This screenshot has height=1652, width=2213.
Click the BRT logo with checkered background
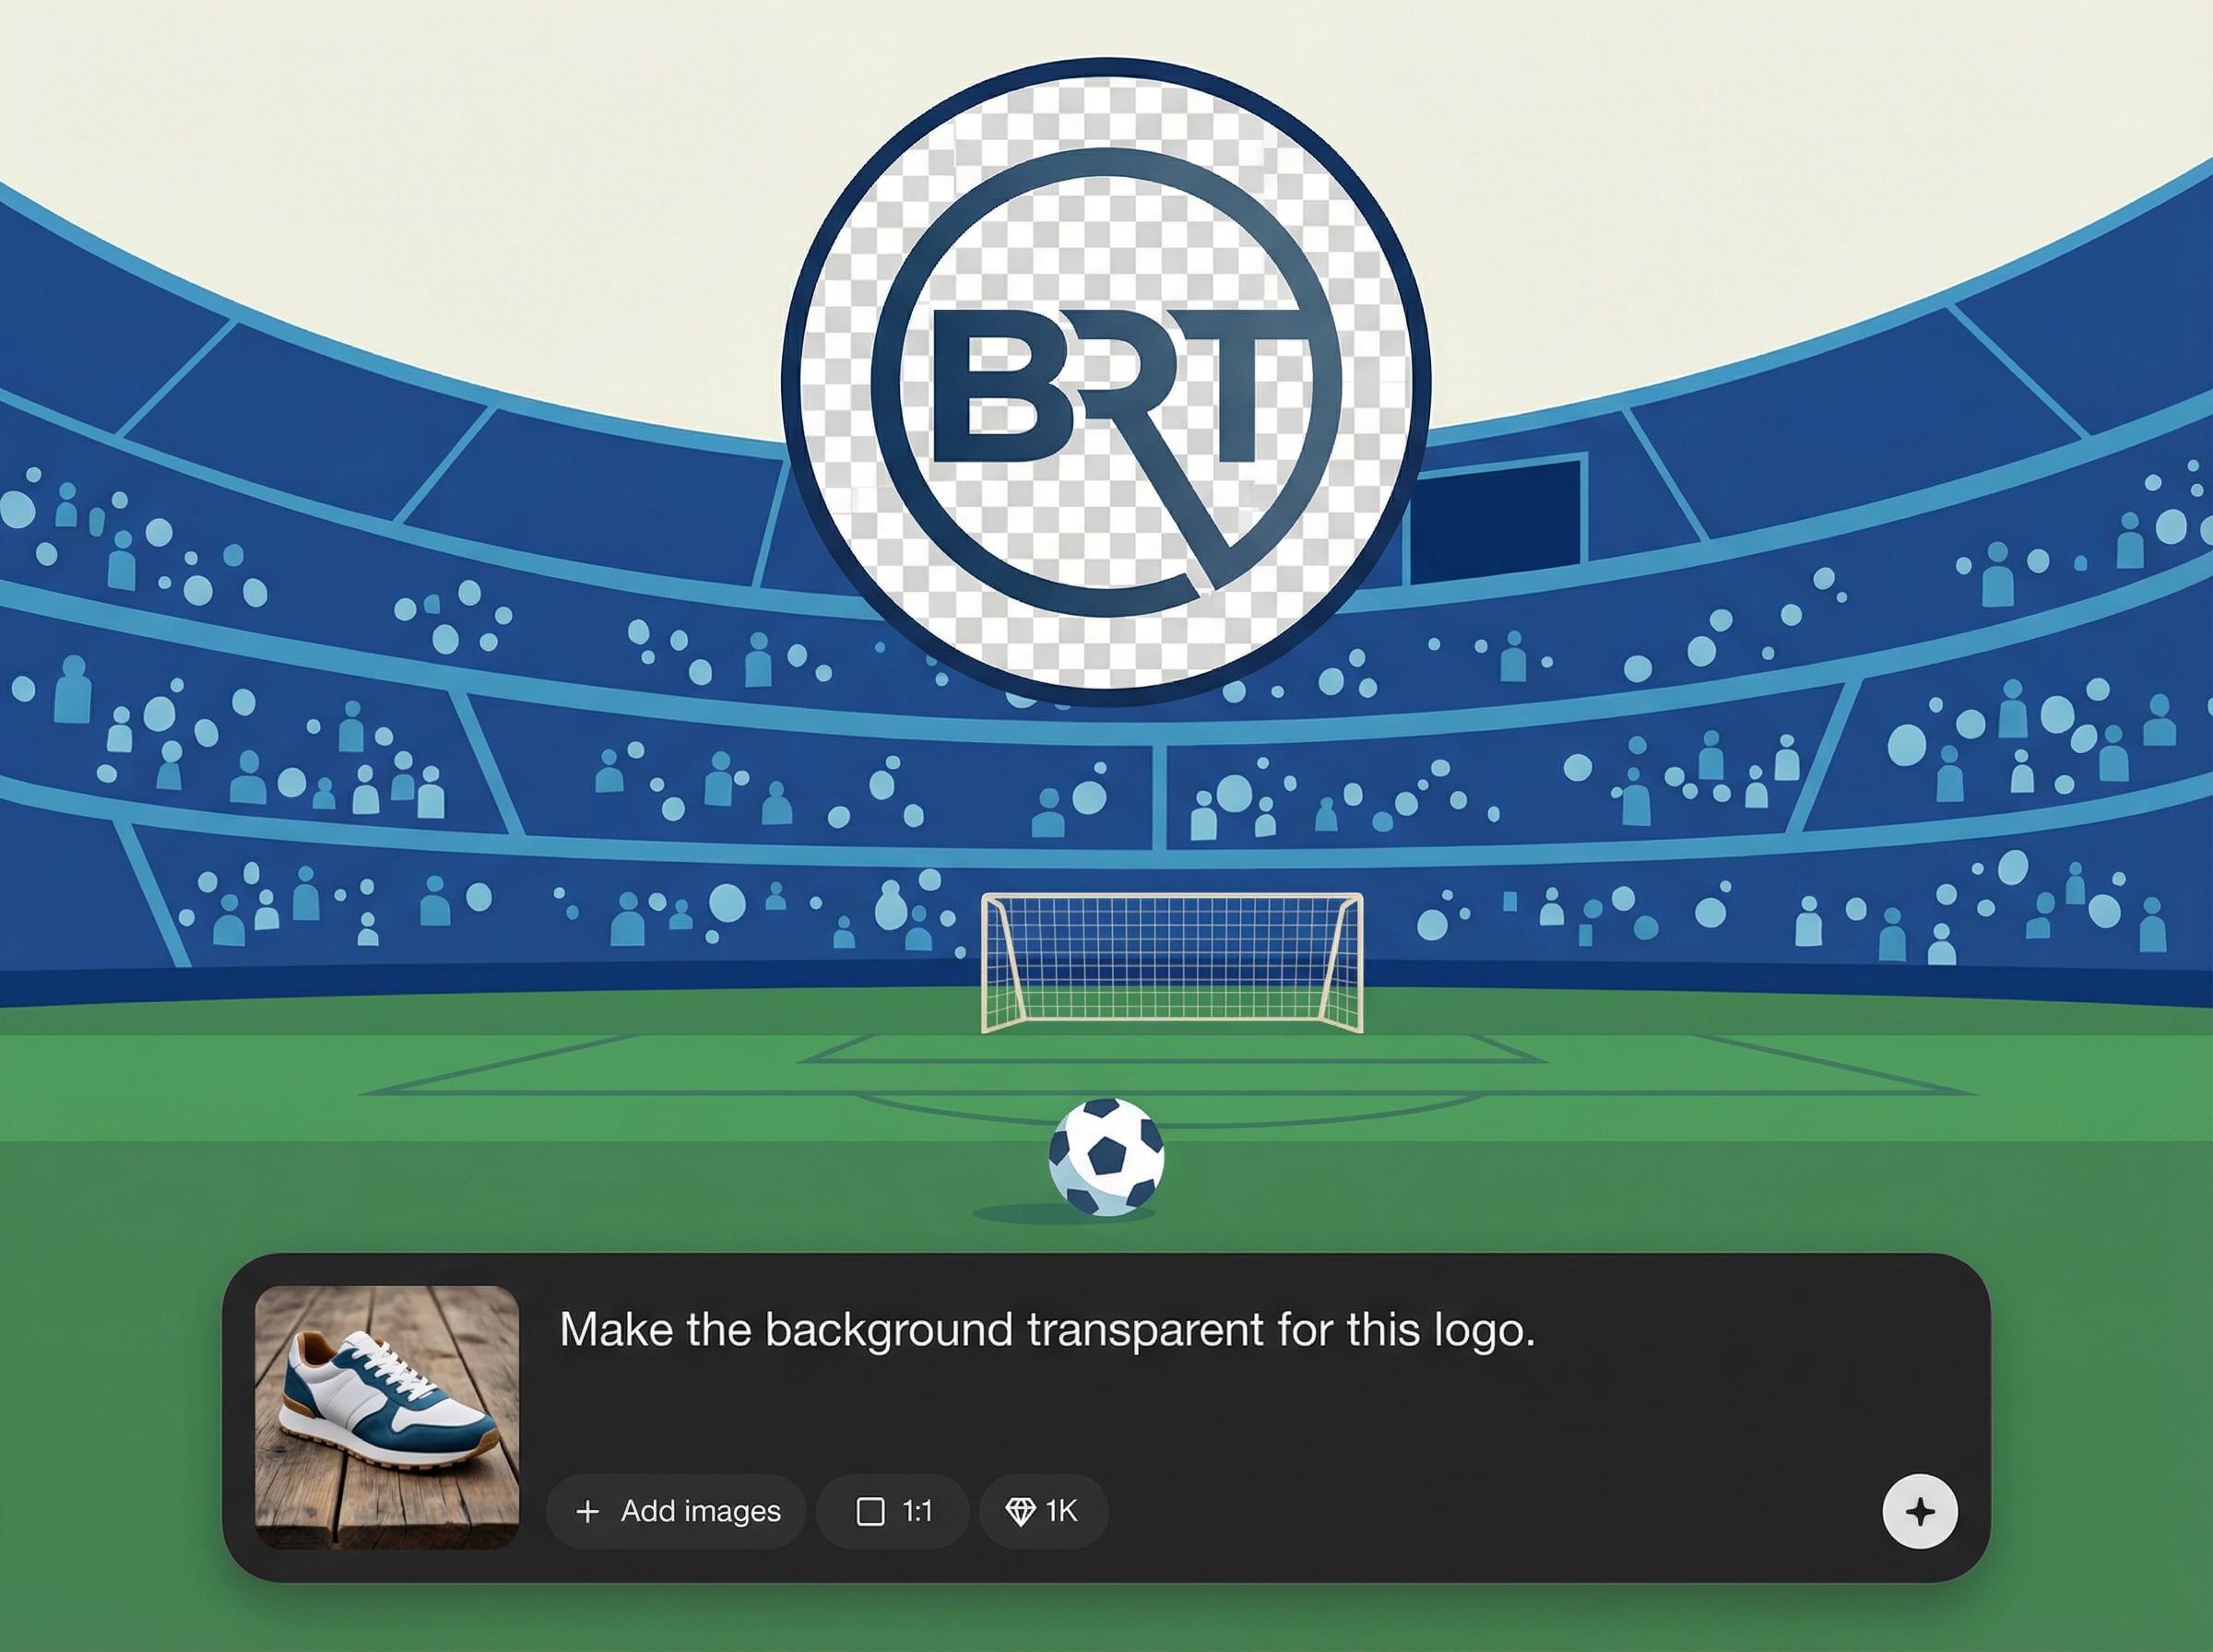click(x=1106, y=382)
